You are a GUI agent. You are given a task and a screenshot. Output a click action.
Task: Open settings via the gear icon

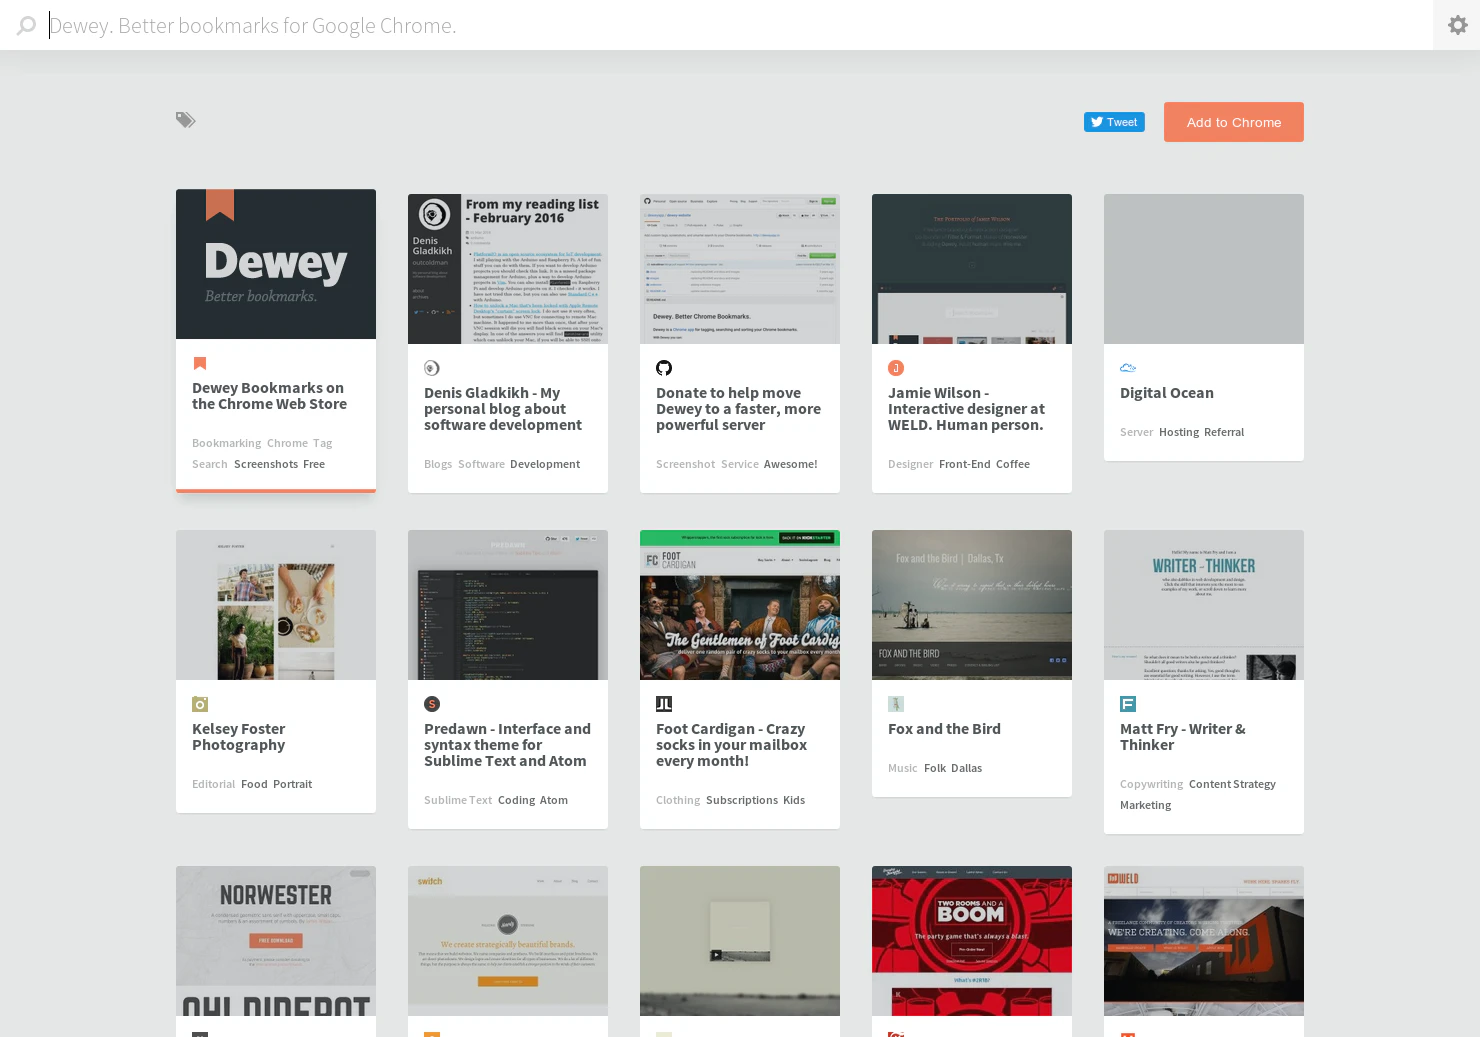pos(1457,25)
